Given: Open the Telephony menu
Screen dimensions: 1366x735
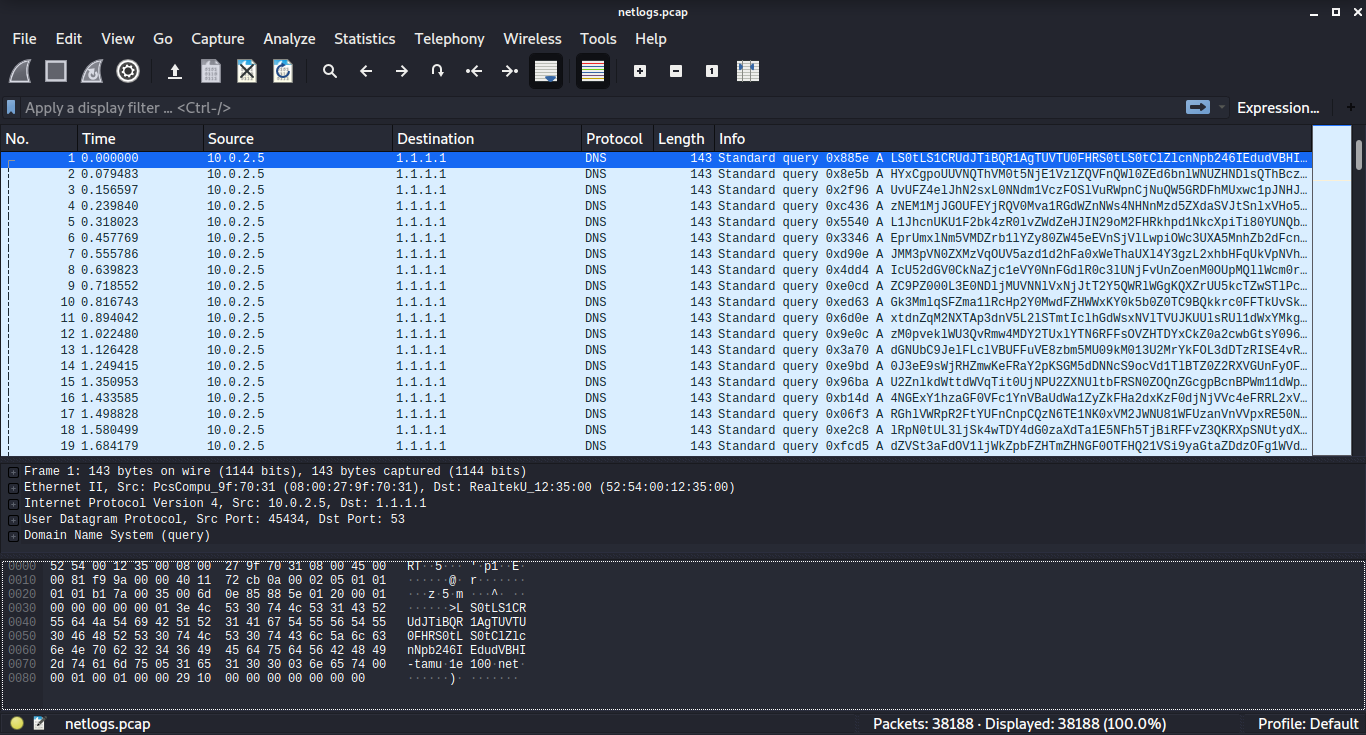Looking at the screenshot, I should [x=449, y=39].
